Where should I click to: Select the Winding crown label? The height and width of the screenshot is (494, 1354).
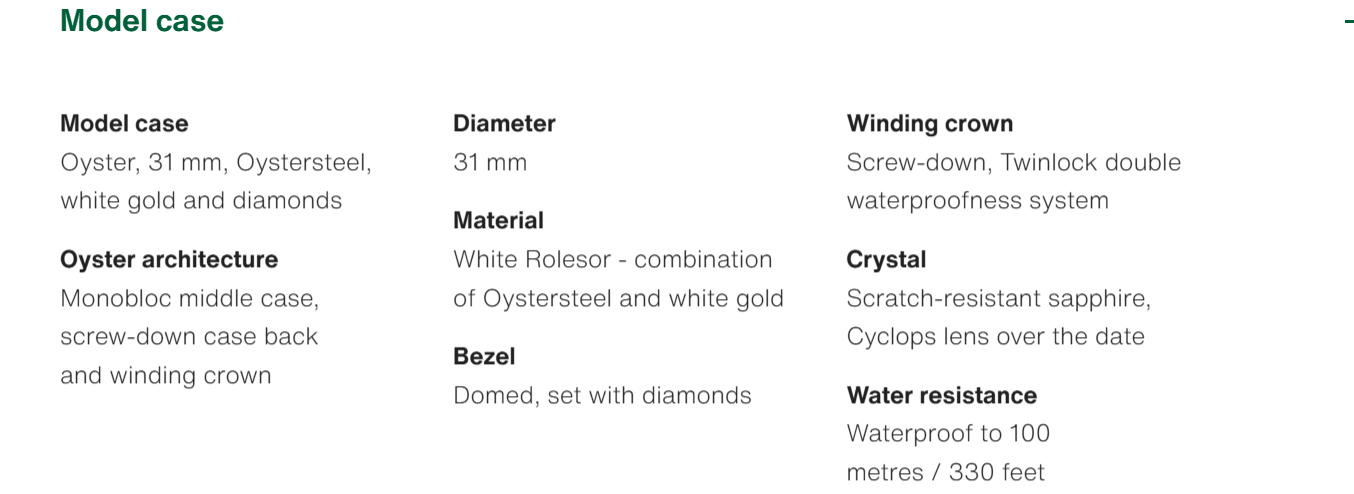930,124
